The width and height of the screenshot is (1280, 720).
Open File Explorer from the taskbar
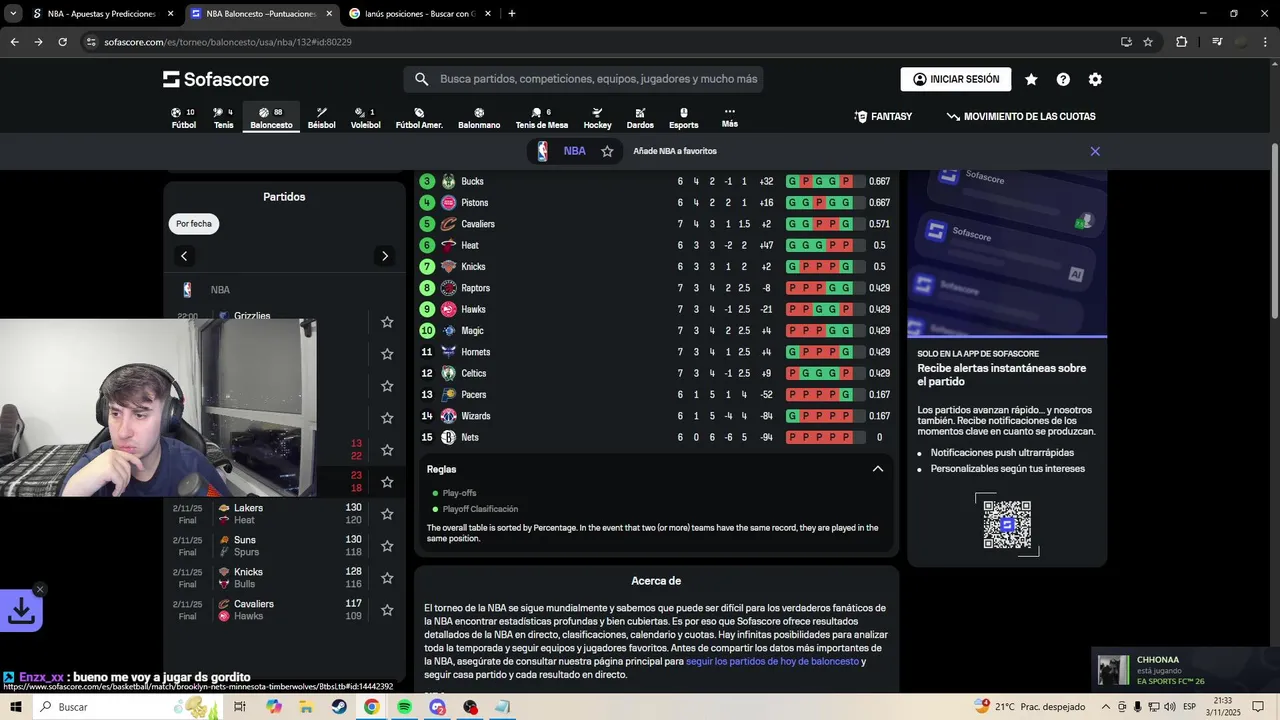(306, 707)
